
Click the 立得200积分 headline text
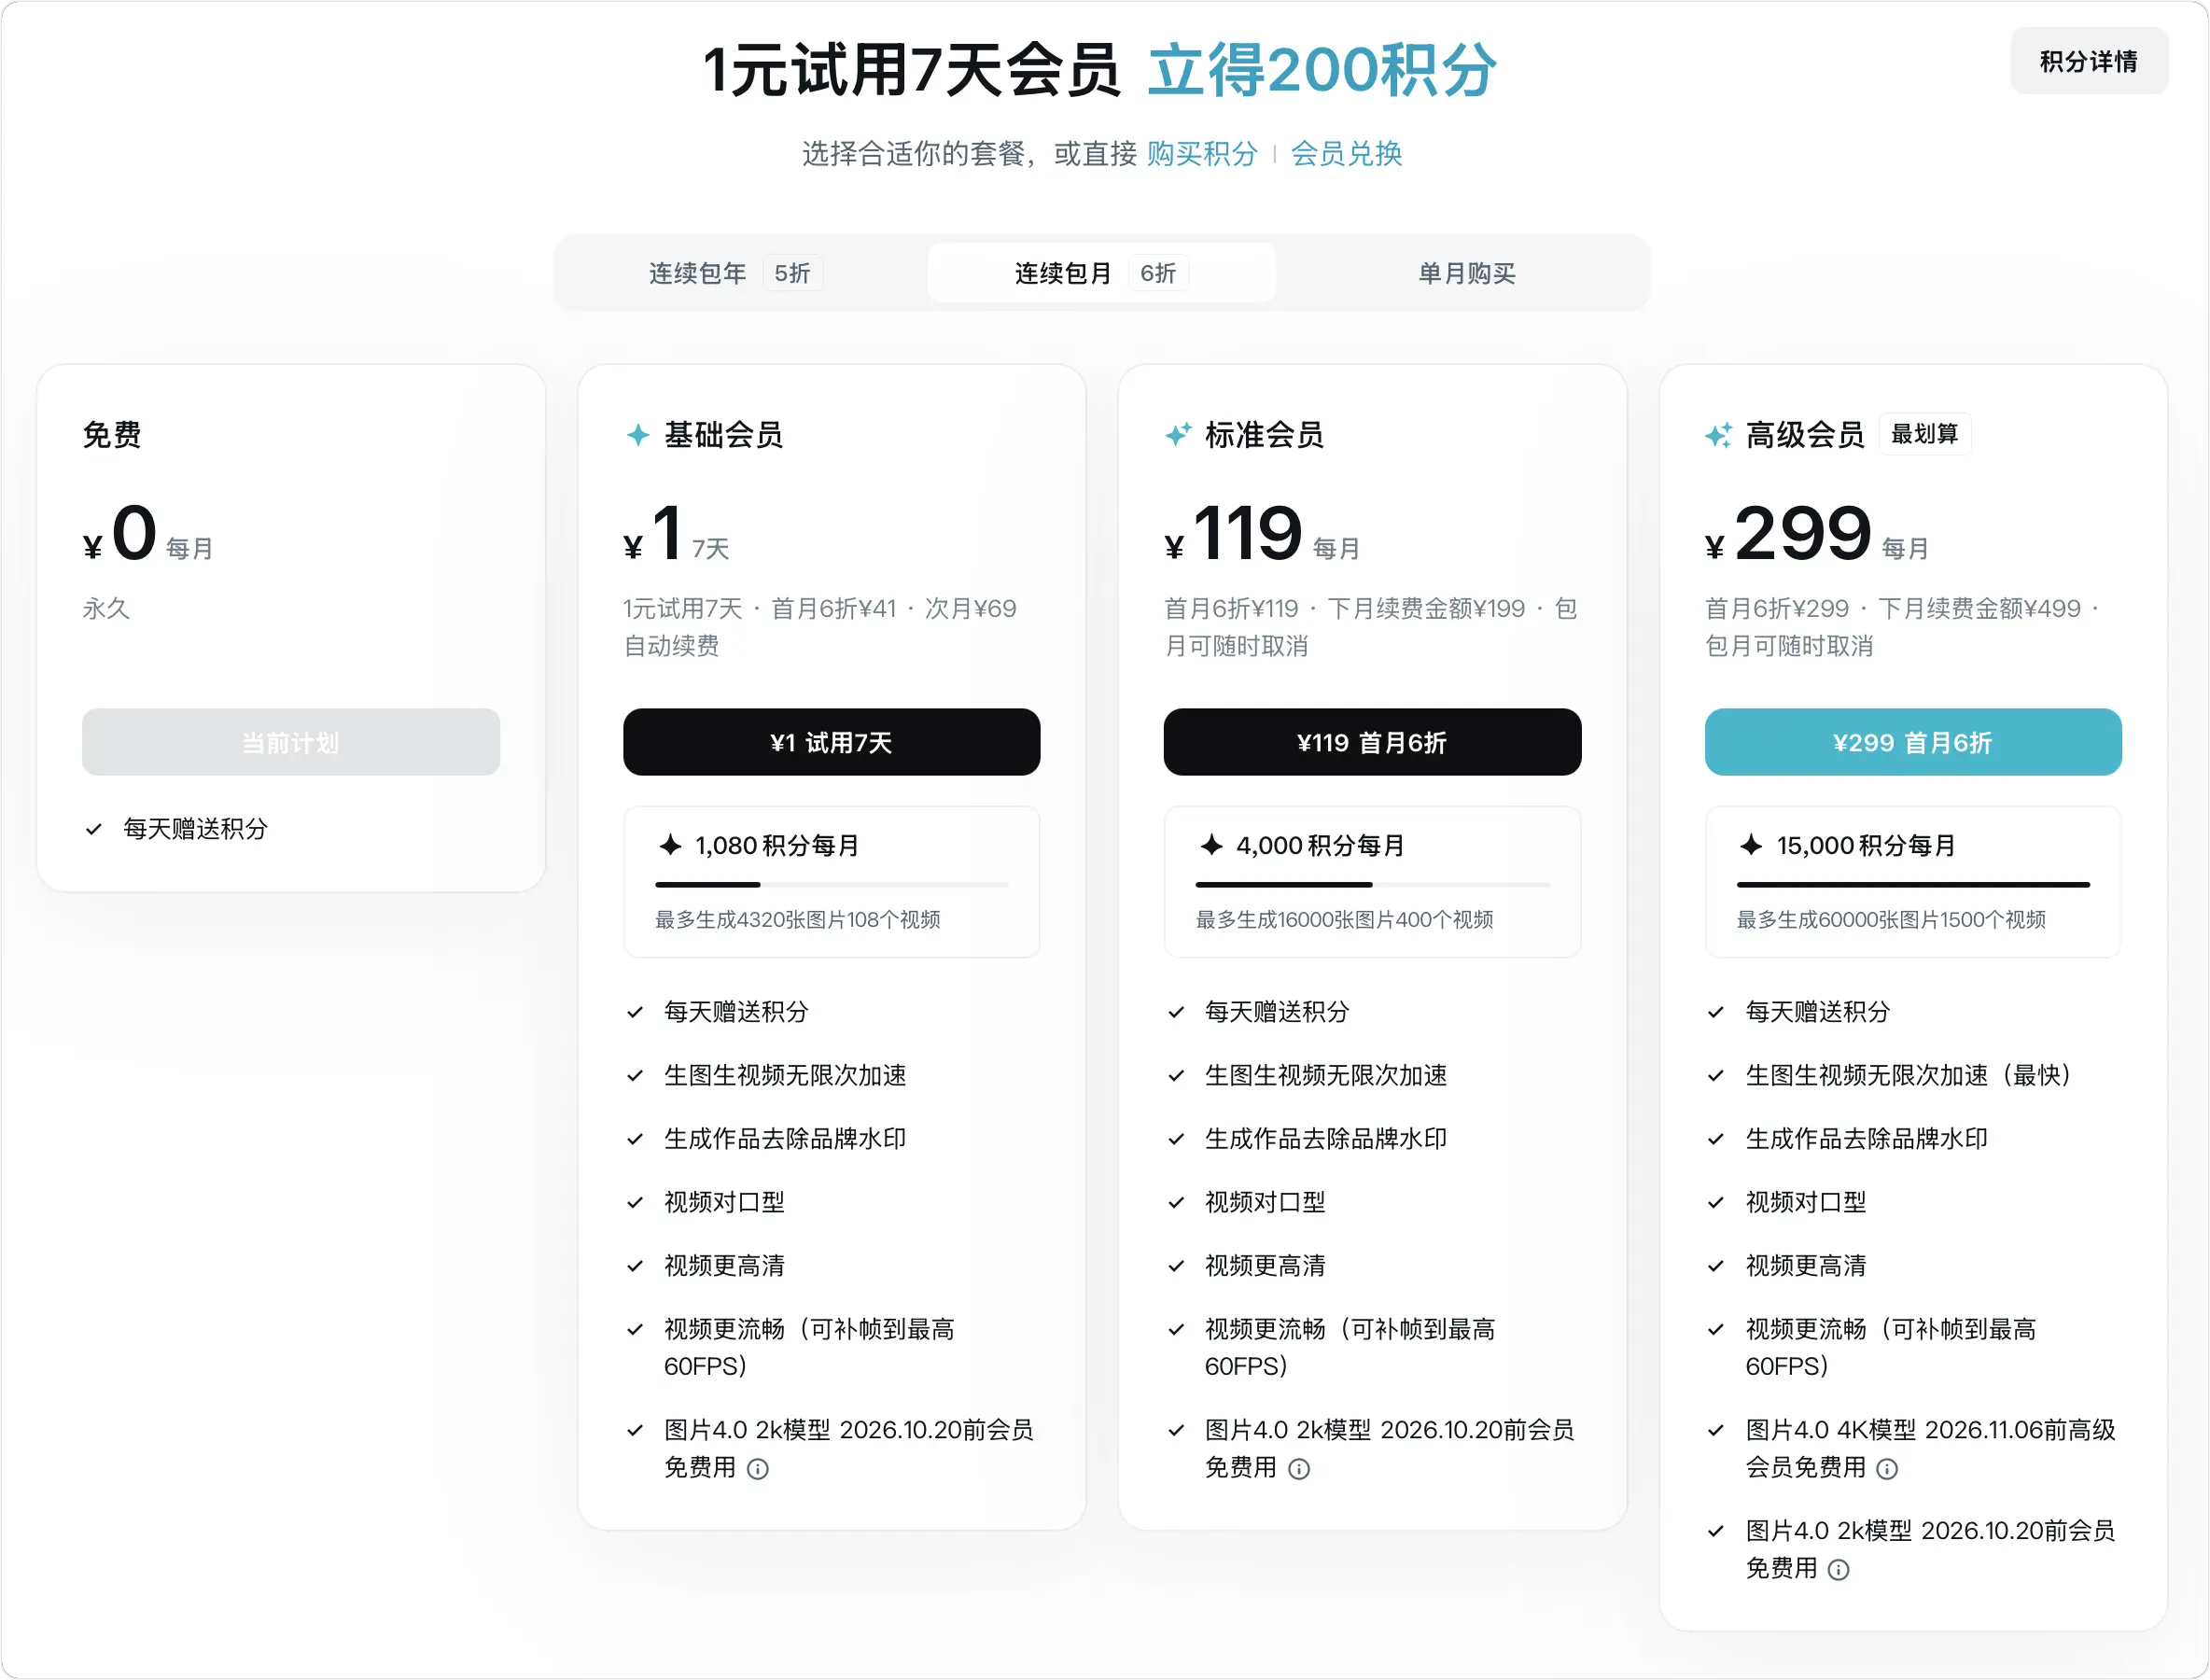tap(1322, 70)
